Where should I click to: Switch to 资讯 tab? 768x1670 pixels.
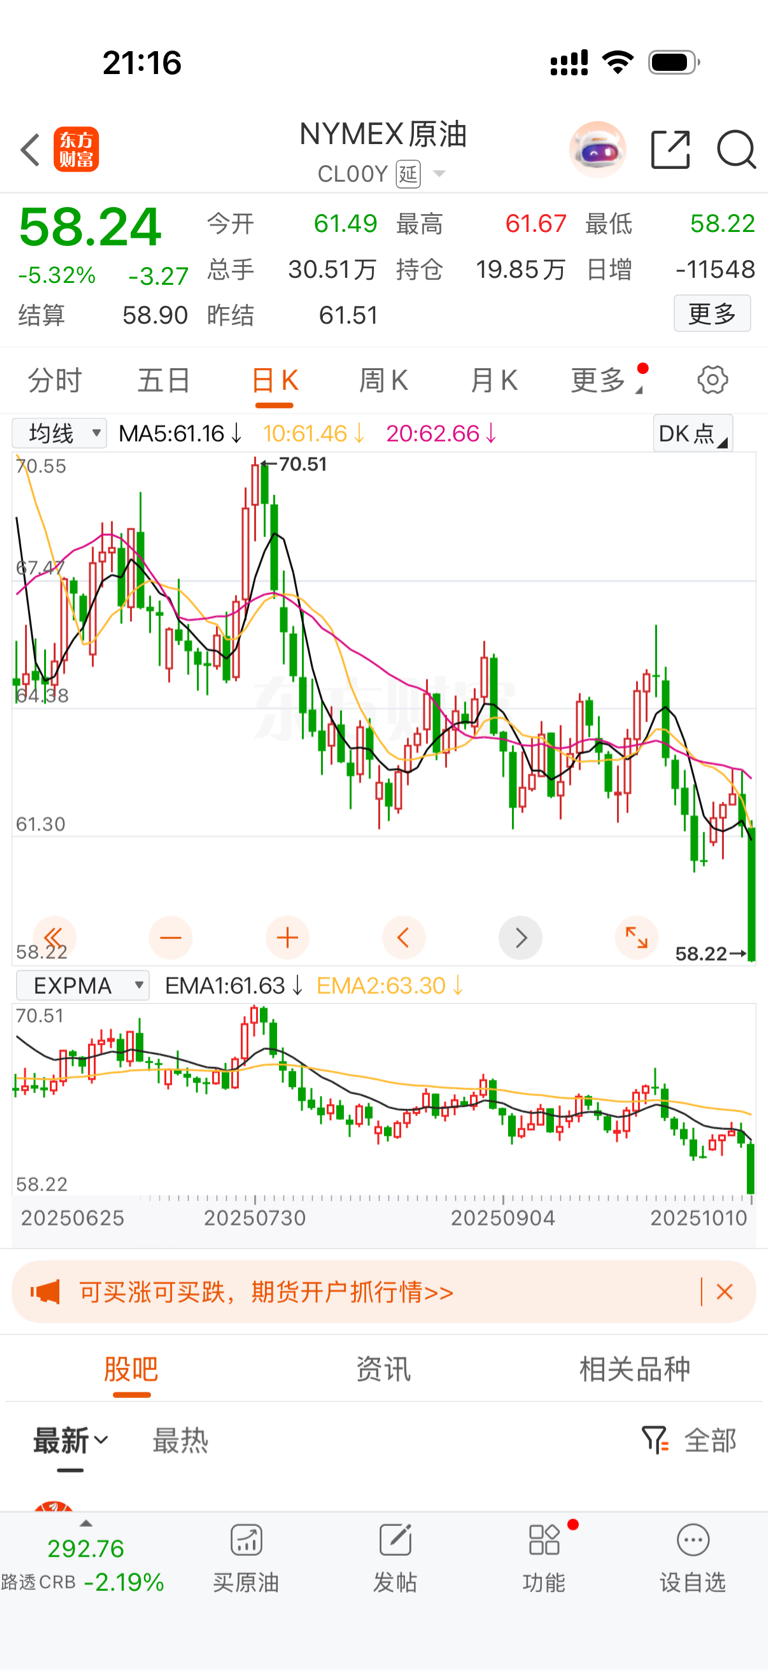point(384,1369)
